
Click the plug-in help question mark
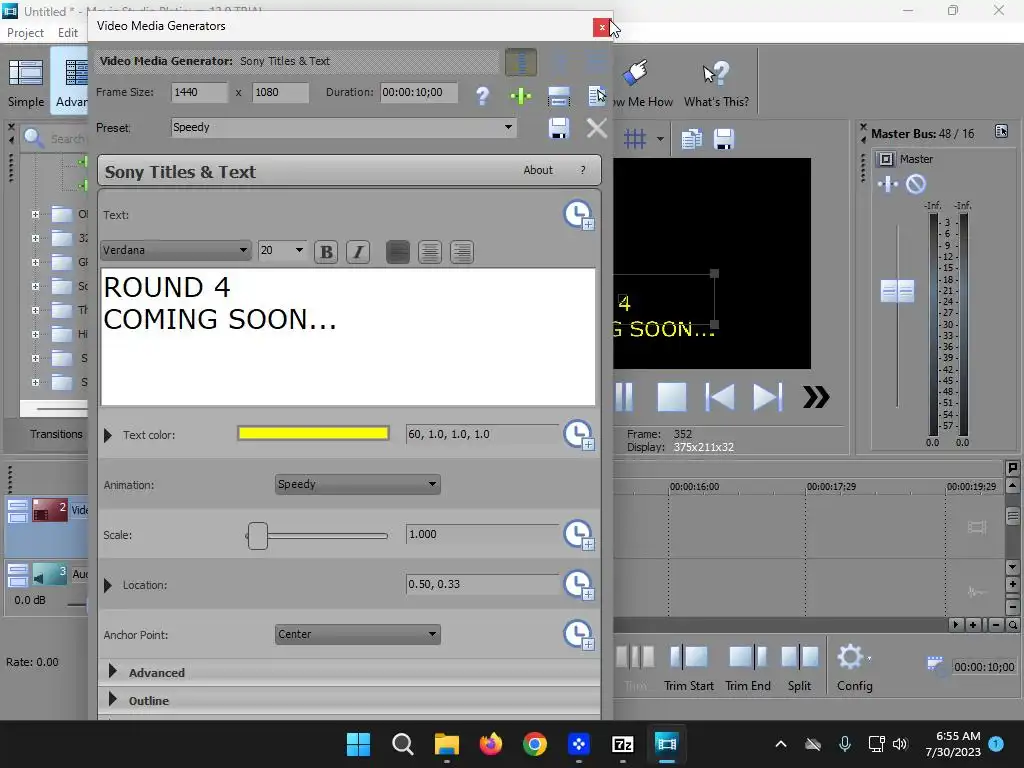tap(583, 170)
